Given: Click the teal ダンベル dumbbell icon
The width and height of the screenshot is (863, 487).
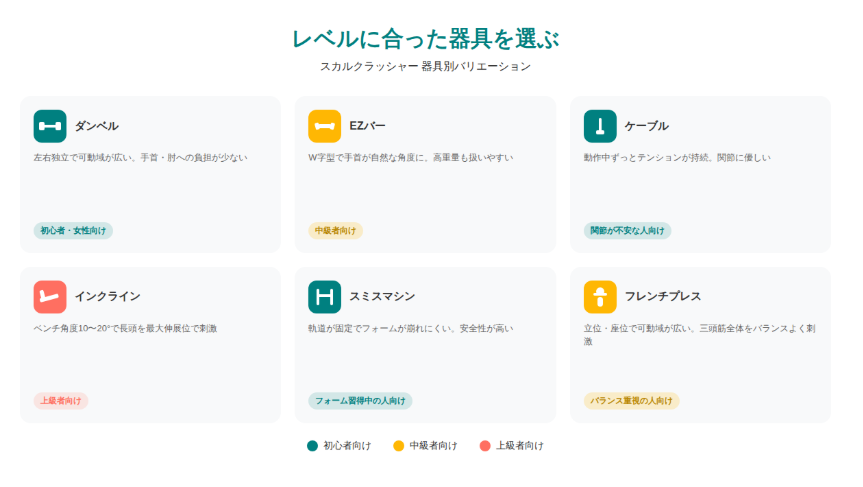Looking at the screenshot, I should pyautogui.click(x=50, y=126).
